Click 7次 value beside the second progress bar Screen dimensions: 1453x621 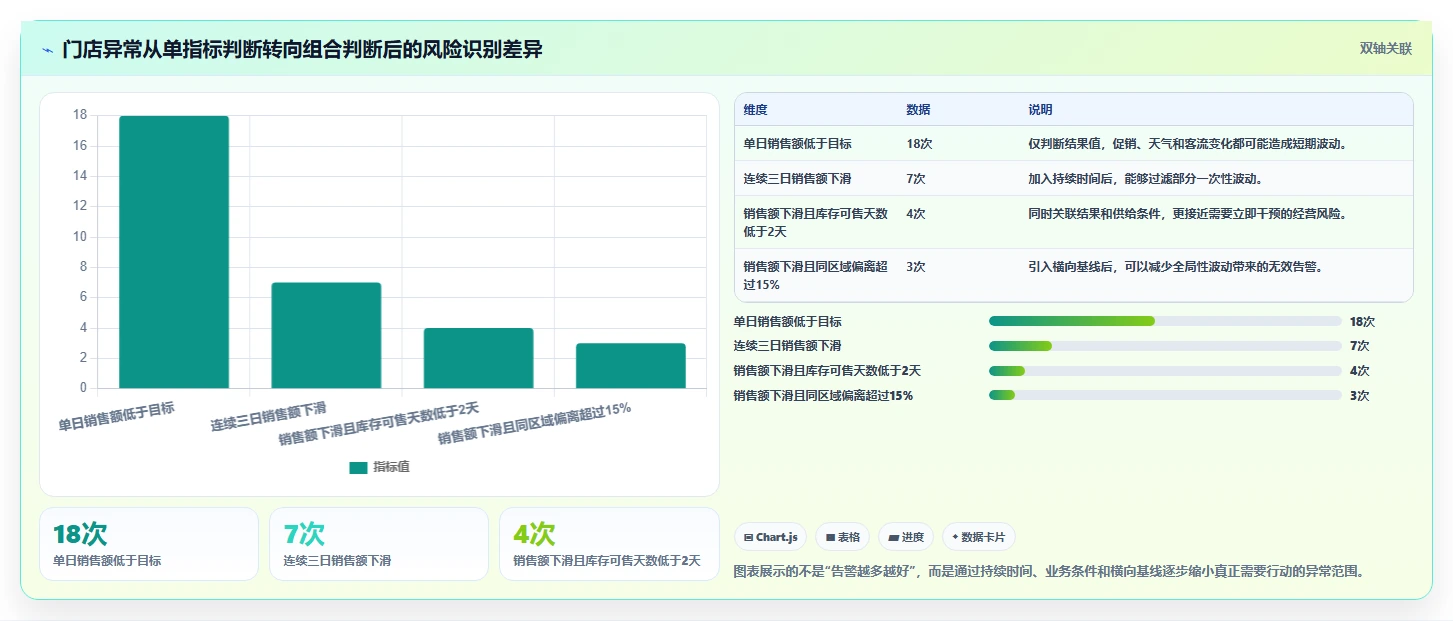[1359, 346]
